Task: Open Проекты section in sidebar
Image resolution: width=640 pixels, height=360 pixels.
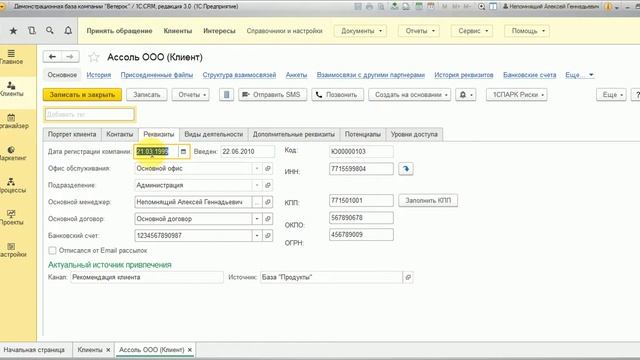Action: [11, 218]
